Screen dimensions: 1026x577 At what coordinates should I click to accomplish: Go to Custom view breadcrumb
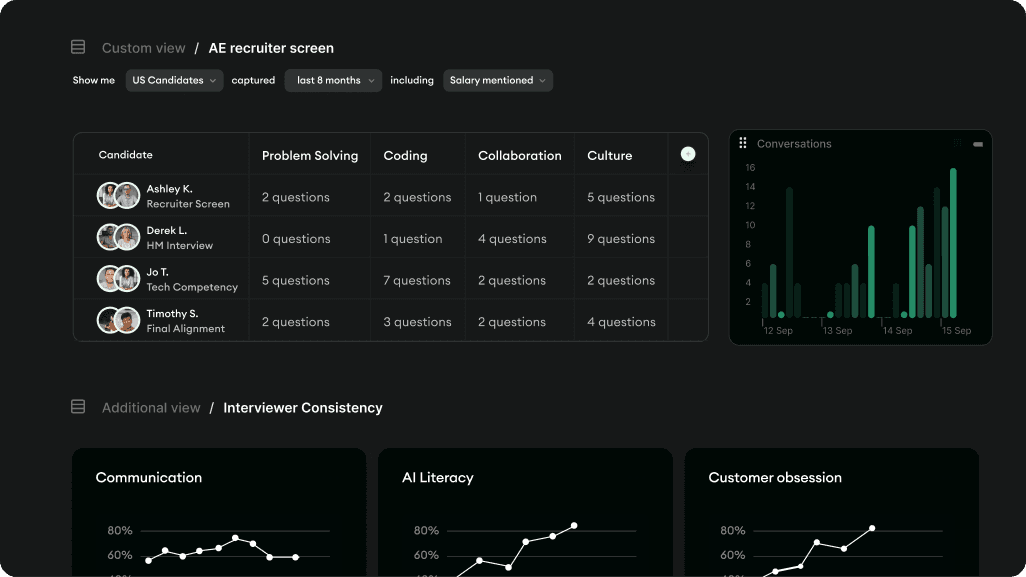tap(143, 48)
